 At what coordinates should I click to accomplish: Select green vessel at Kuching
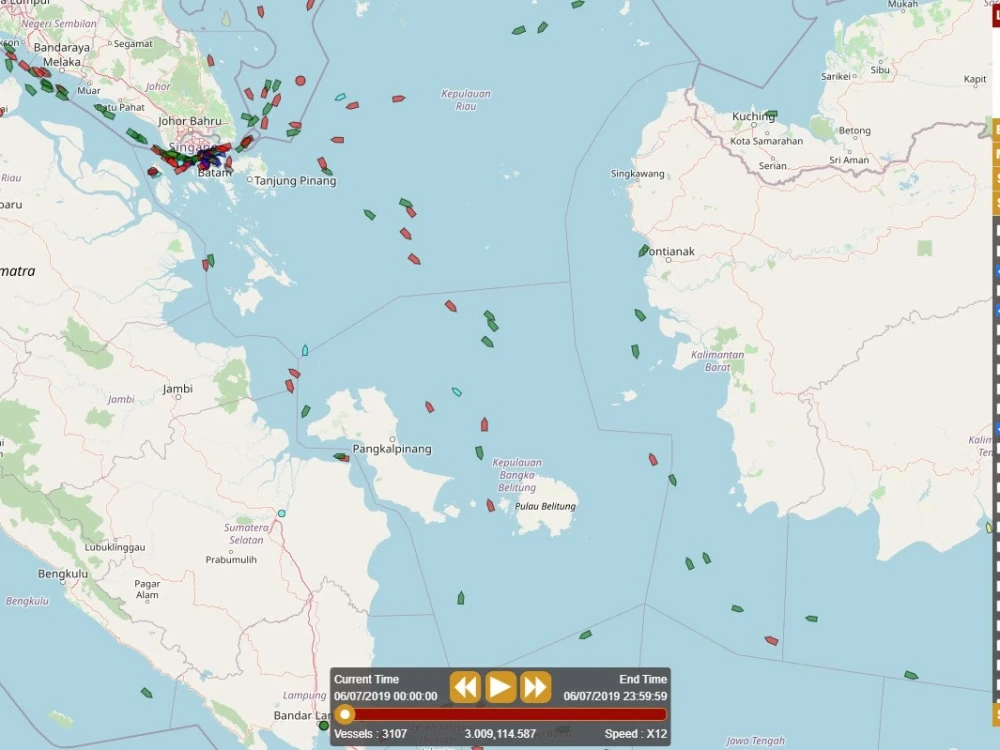tap(771, 115)
